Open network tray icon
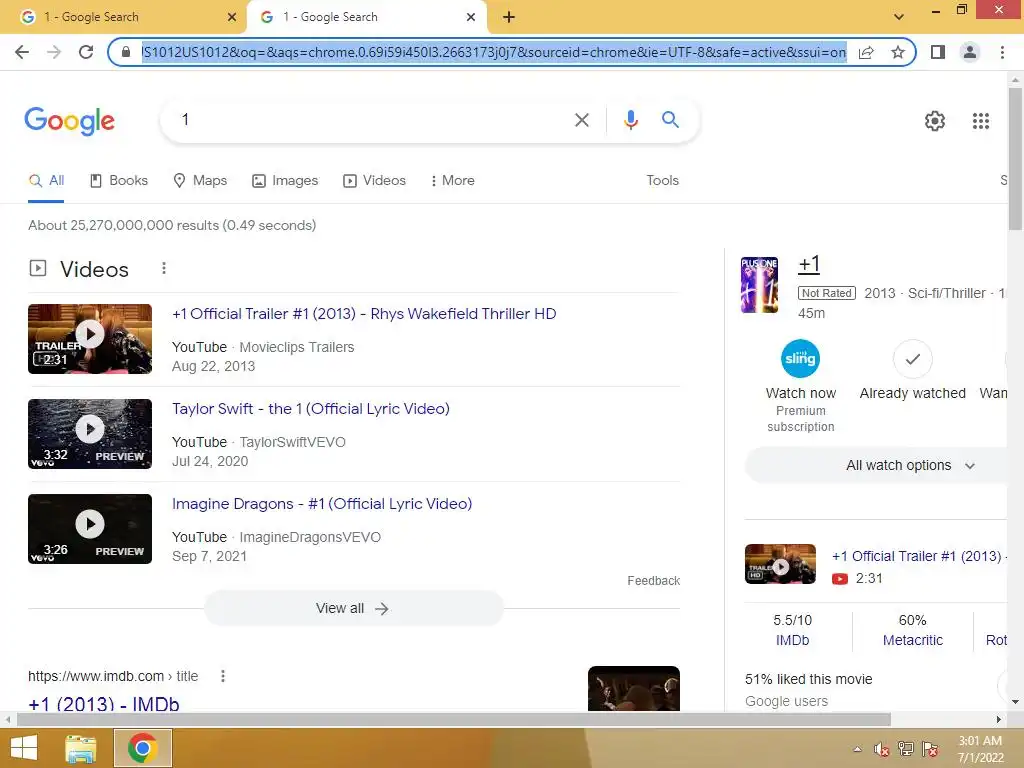Viewport: 1024px width, 768px height. 905,749
